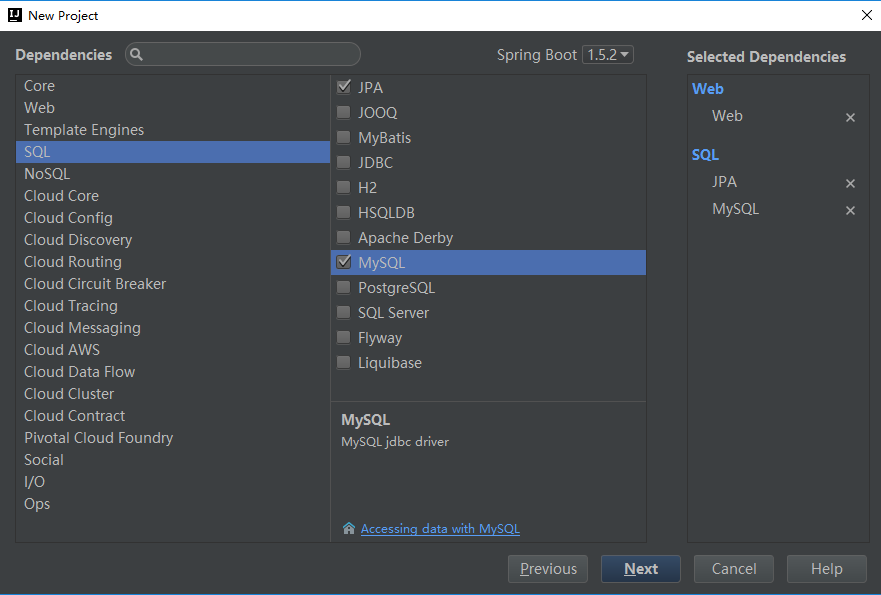The image size is (881, 595).
Task: Remove JPA from selected dependencies
Action: point(850,183)
